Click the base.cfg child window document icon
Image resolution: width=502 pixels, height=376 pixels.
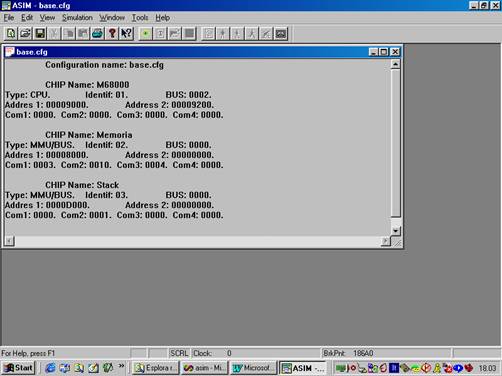coord(10,52)
